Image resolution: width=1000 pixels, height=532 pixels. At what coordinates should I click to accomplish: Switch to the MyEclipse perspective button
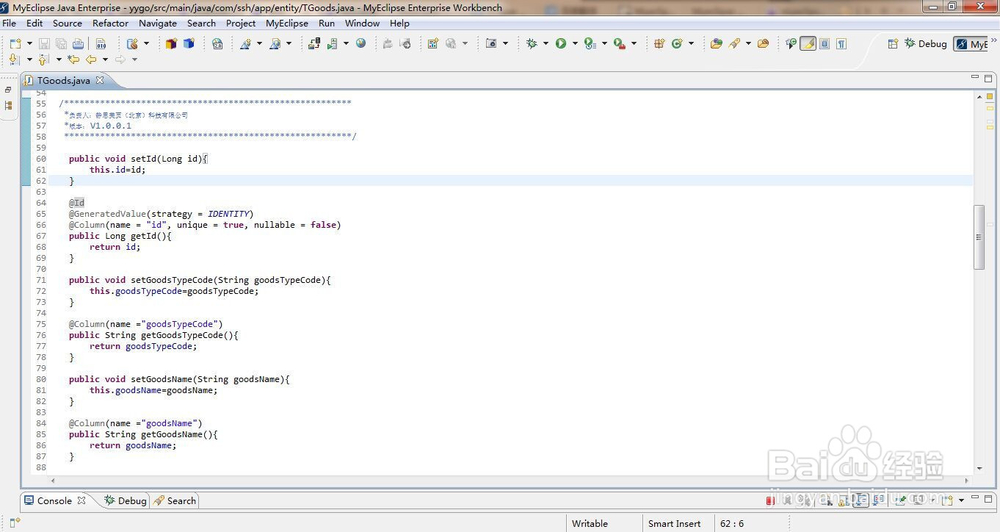[x=971, y=44]
